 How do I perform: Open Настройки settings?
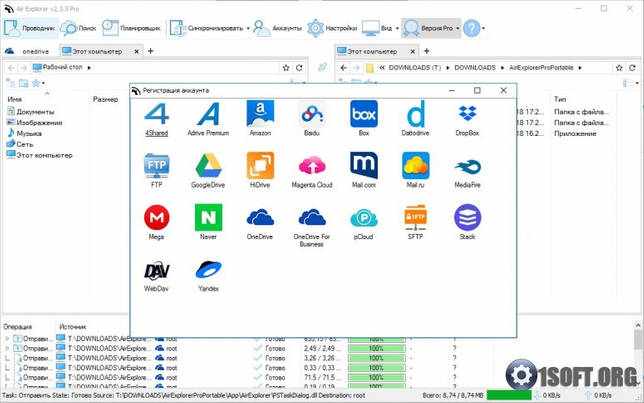tap(332, 28)
